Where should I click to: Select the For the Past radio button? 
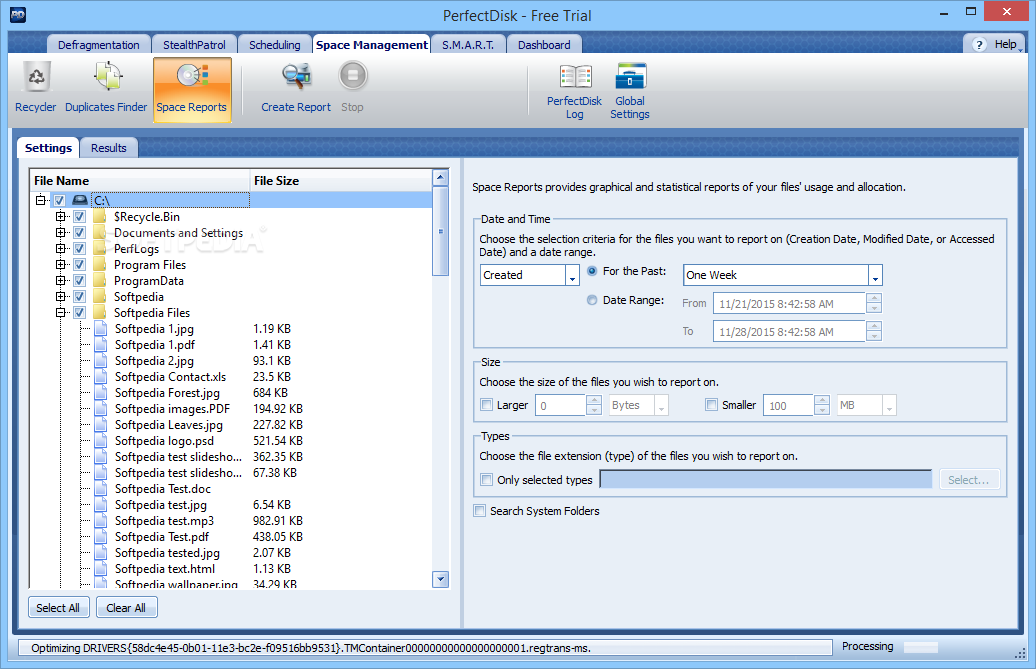point(592,271)
